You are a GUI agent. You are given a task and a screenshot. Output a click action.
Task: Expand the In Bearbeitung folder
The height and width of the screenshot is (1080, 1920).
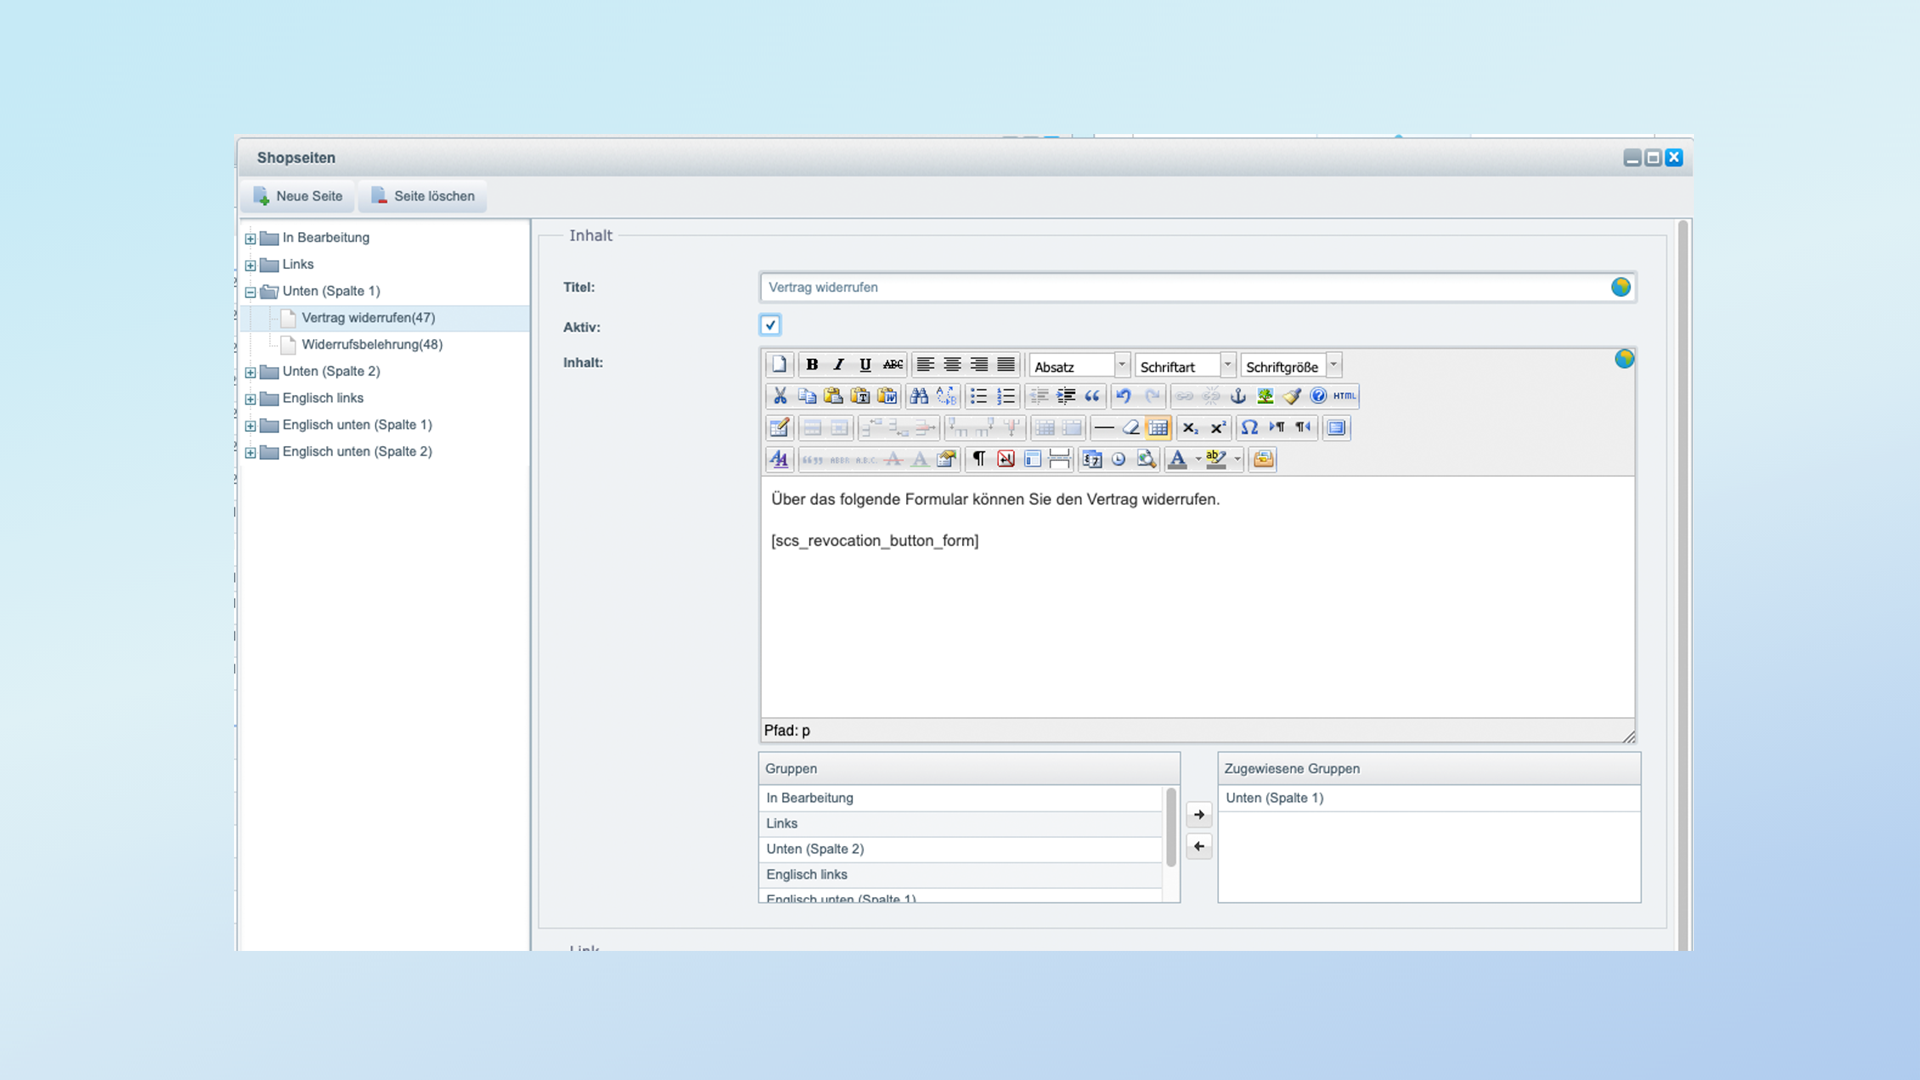[x=250, y=238]
